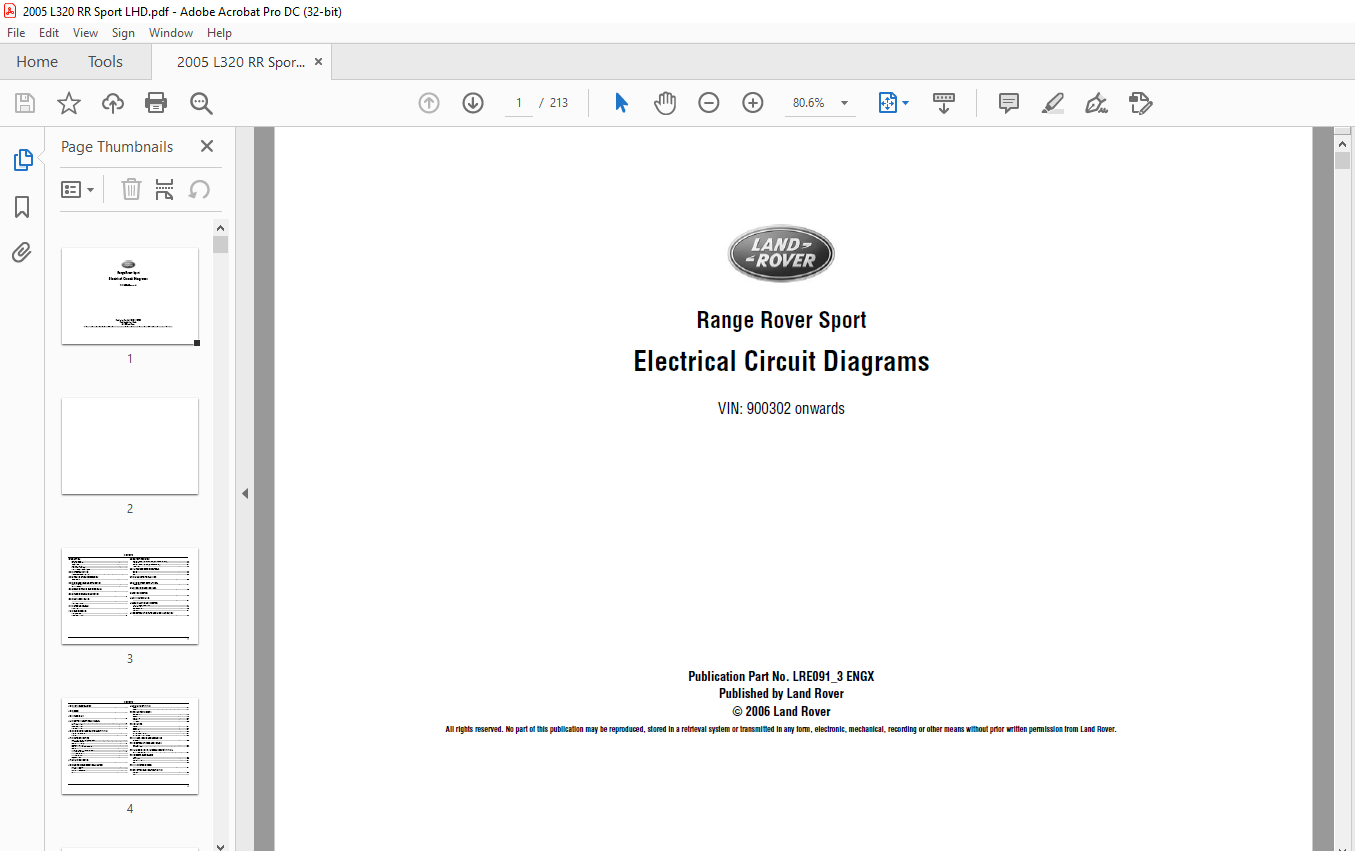Show the Page Thumbnails navigation pane icon
The image size is (1355, 851).
pos(22,160)
